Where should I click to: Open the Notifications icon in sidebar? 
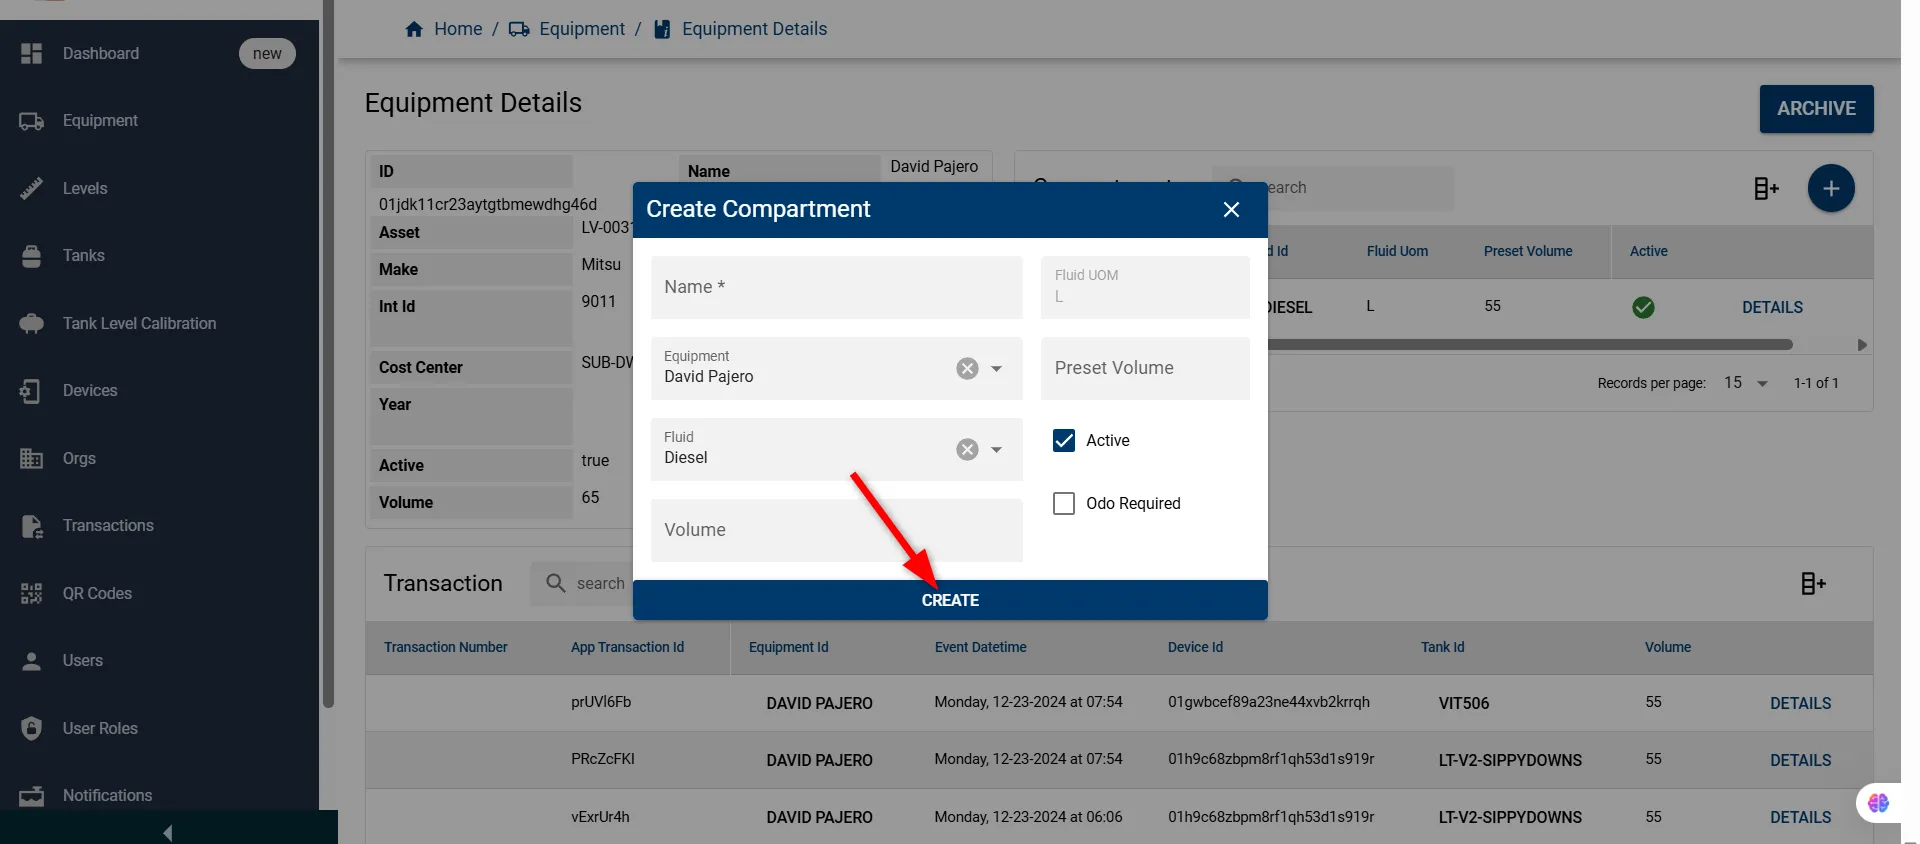pos(32,796)
